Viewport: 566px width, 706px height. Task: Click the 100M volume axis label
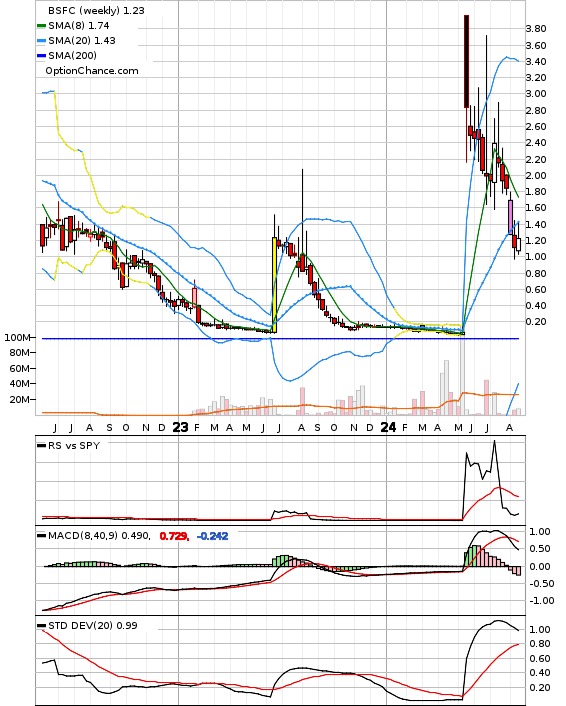(x=18, y=338)
